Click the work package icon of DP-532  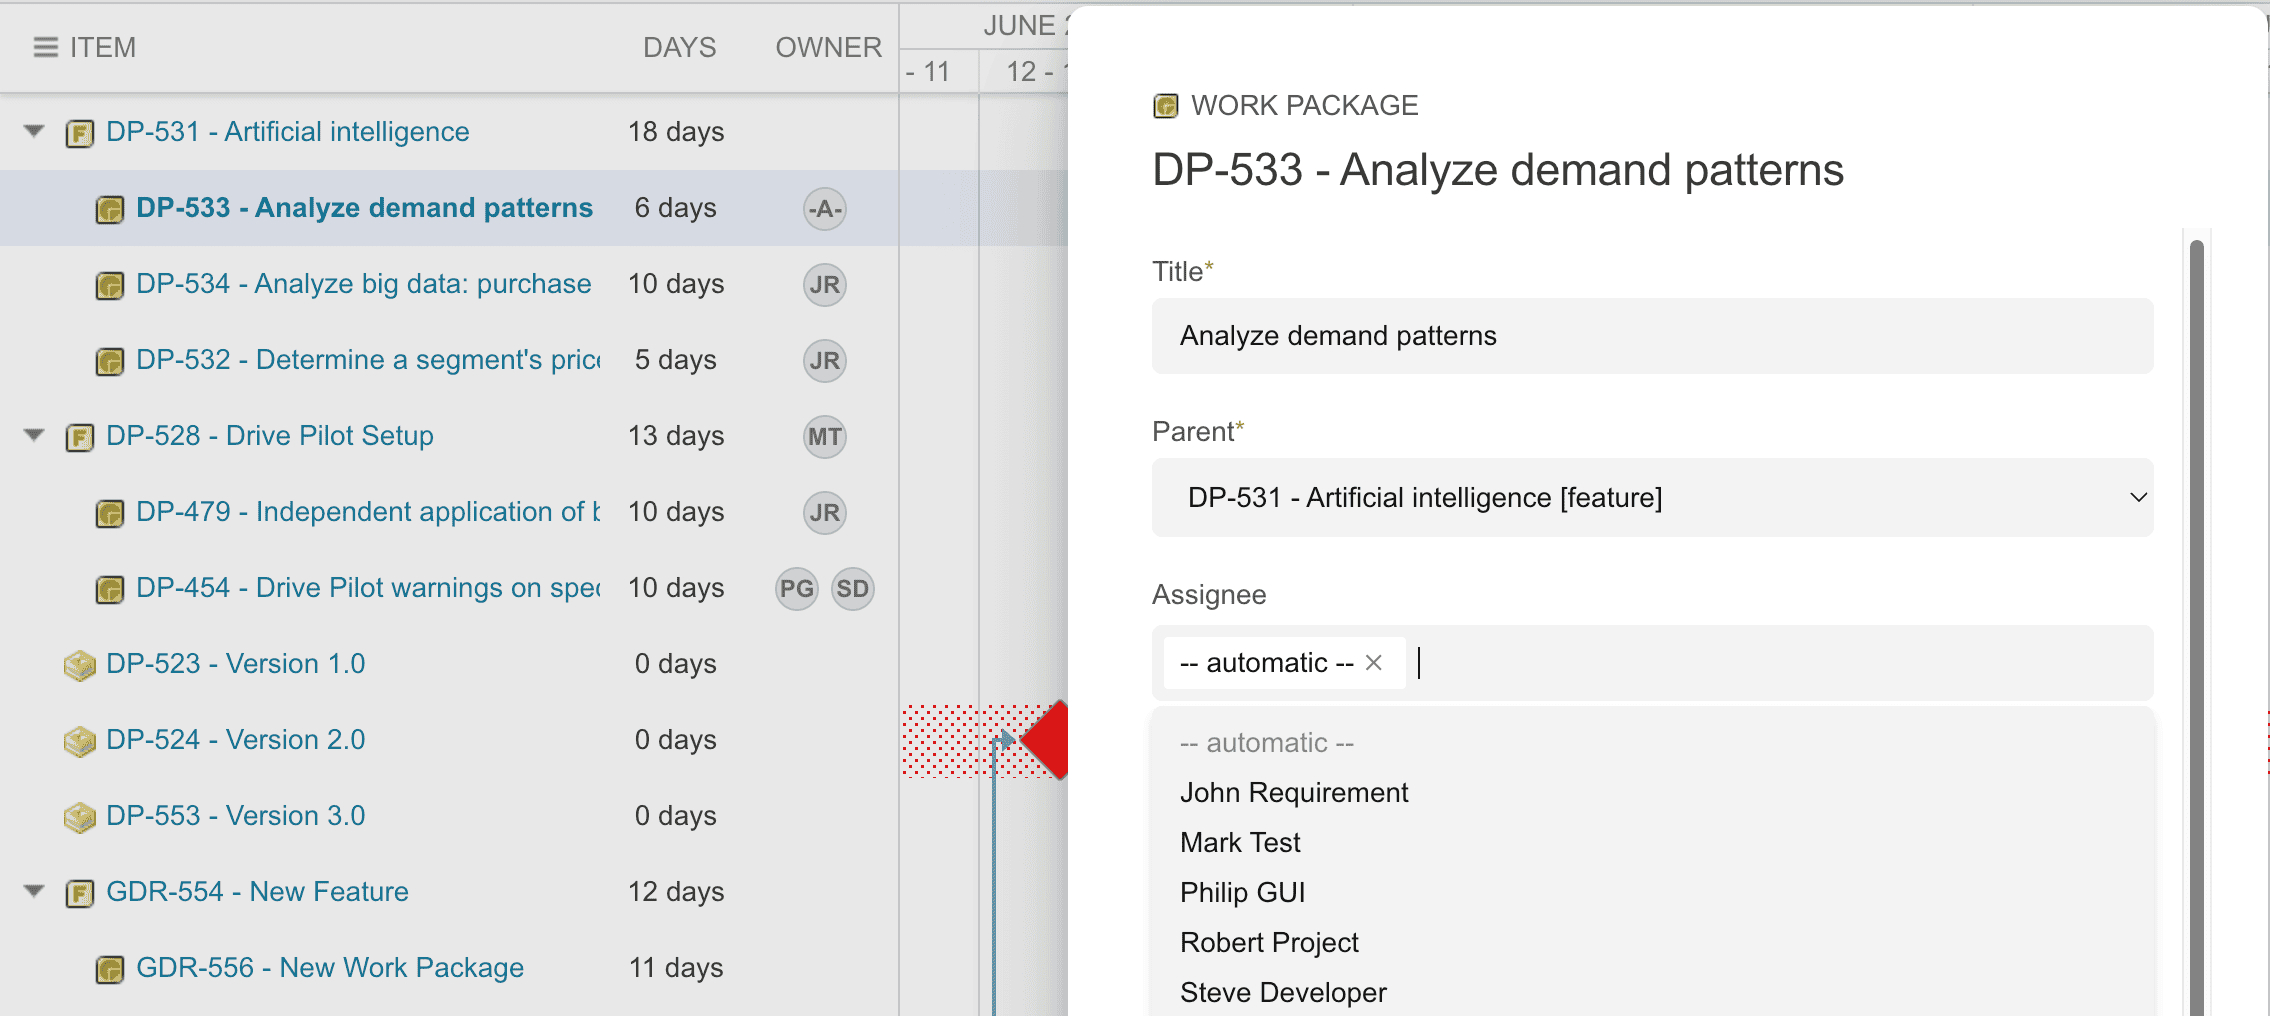(110, 361)
